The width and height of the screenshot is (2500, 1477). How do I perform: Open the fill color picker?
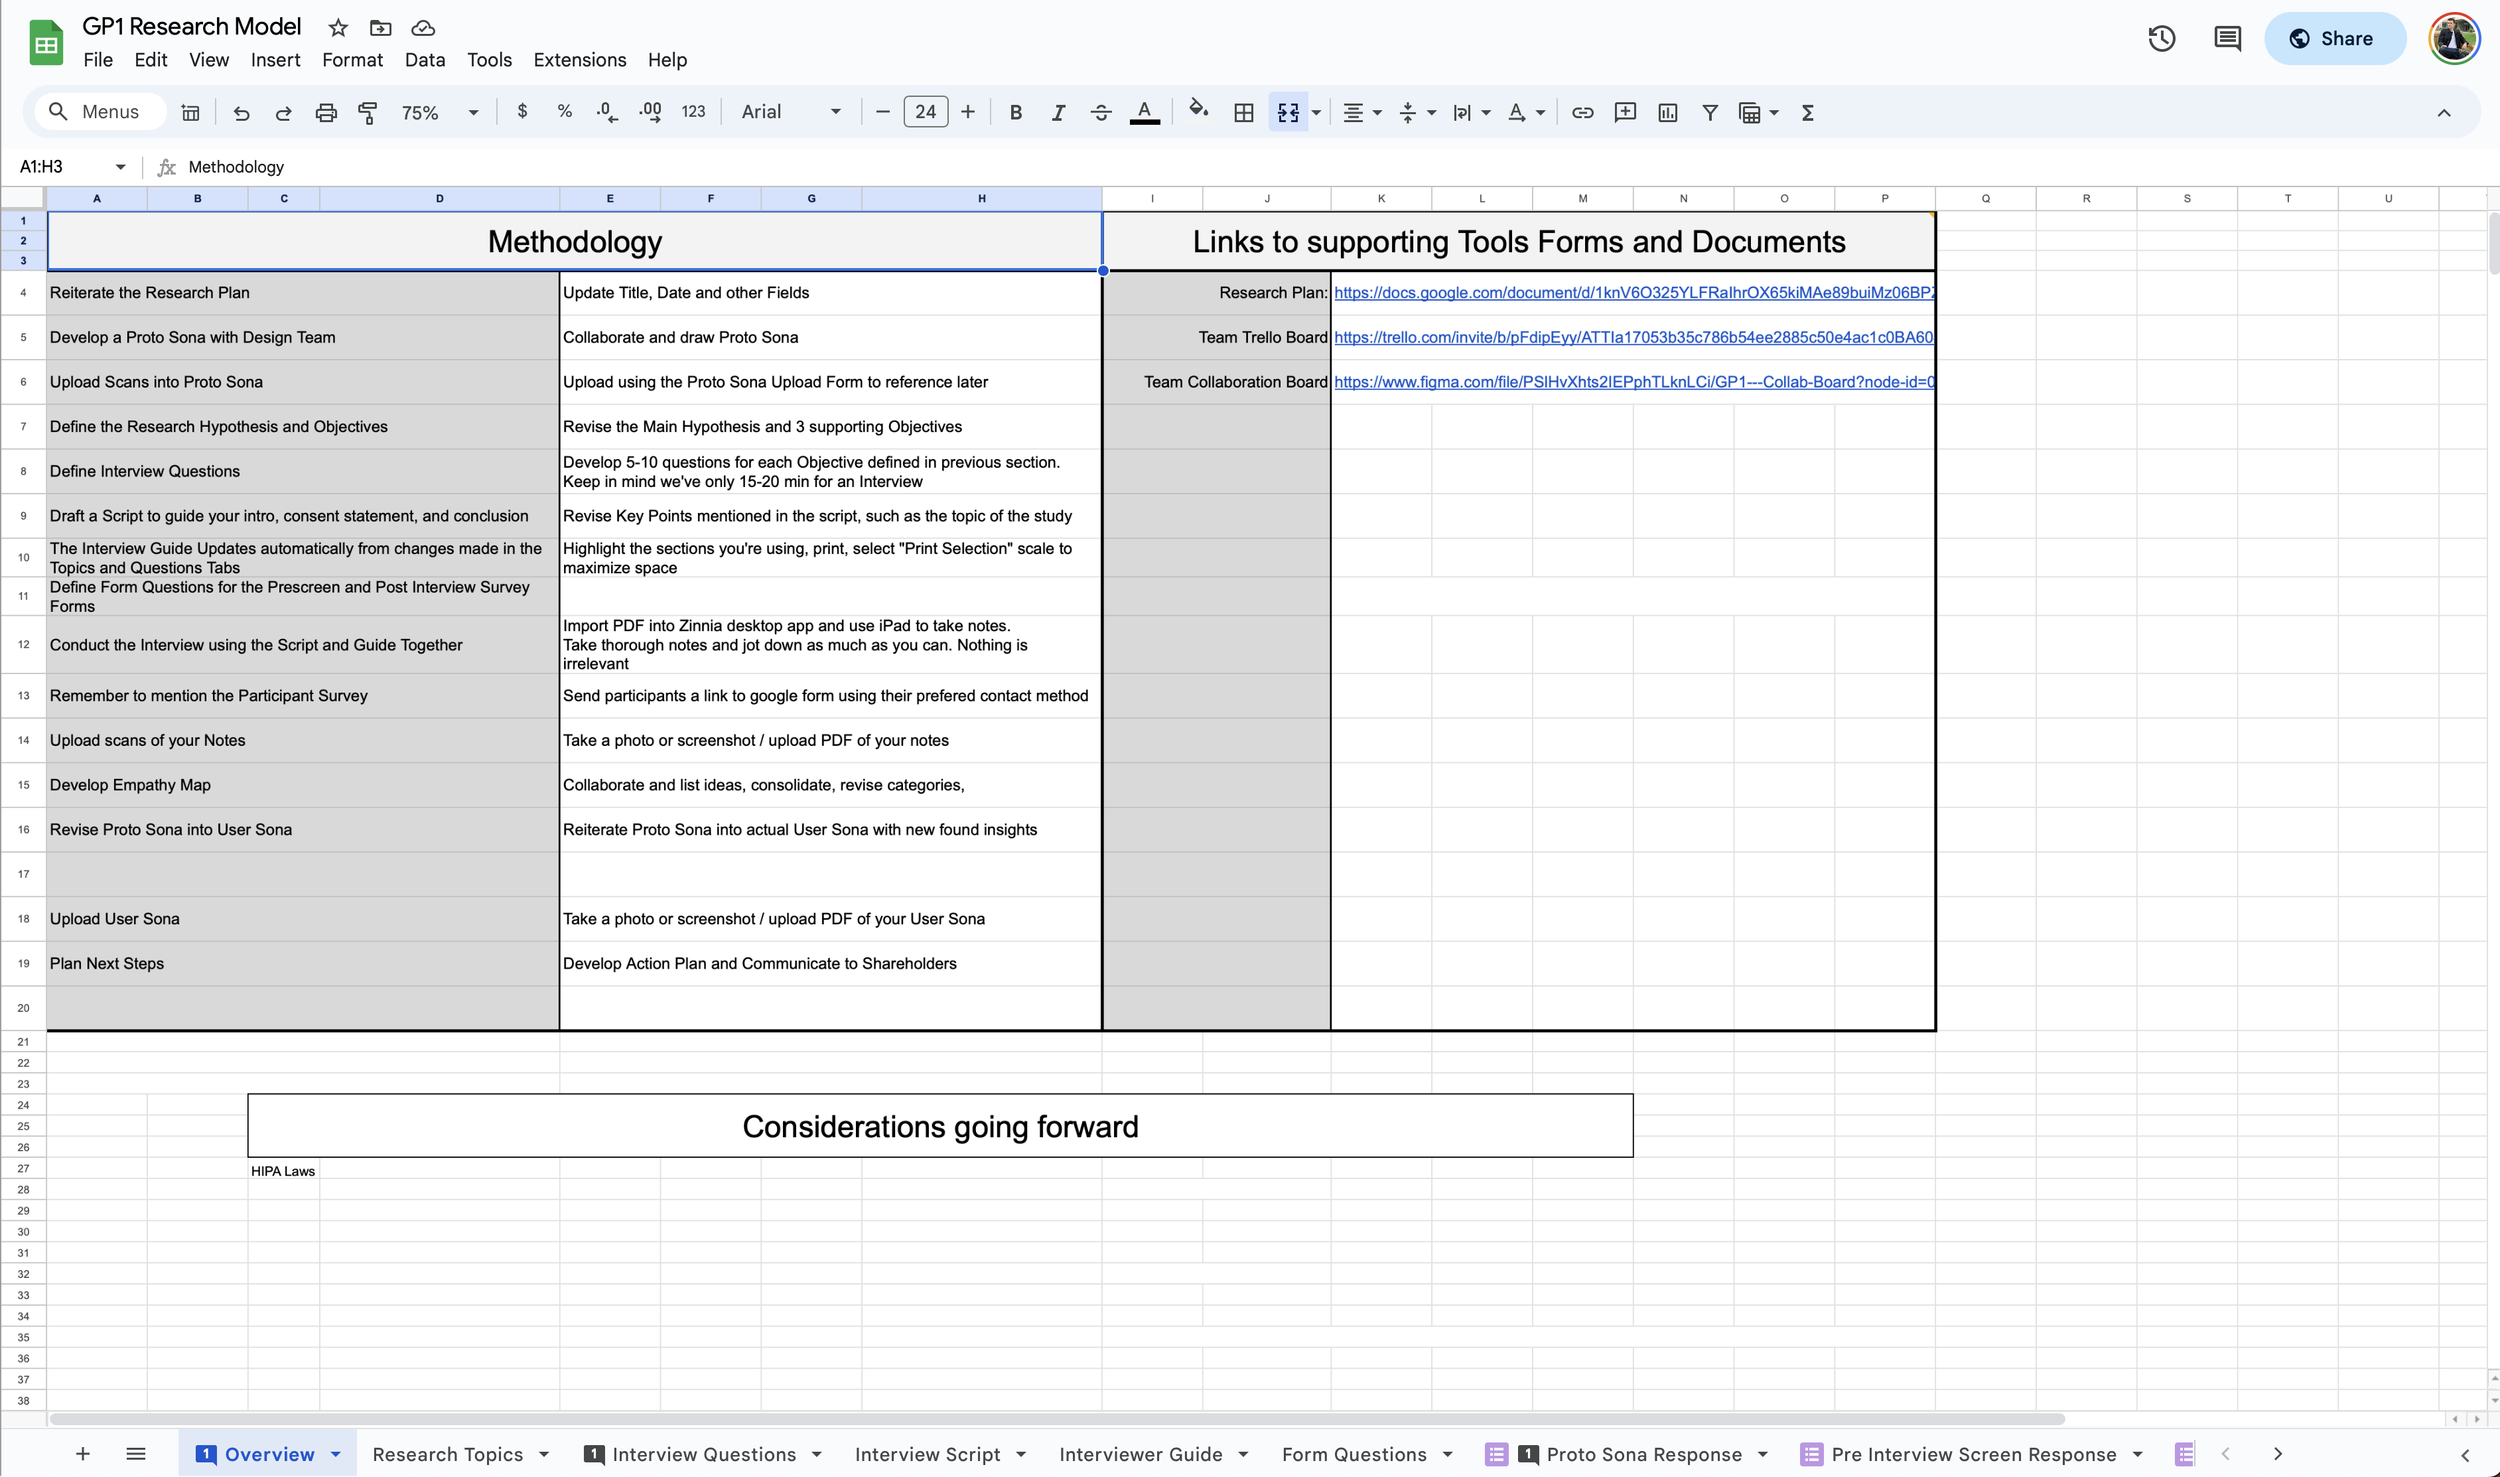tap(1197, 112)
